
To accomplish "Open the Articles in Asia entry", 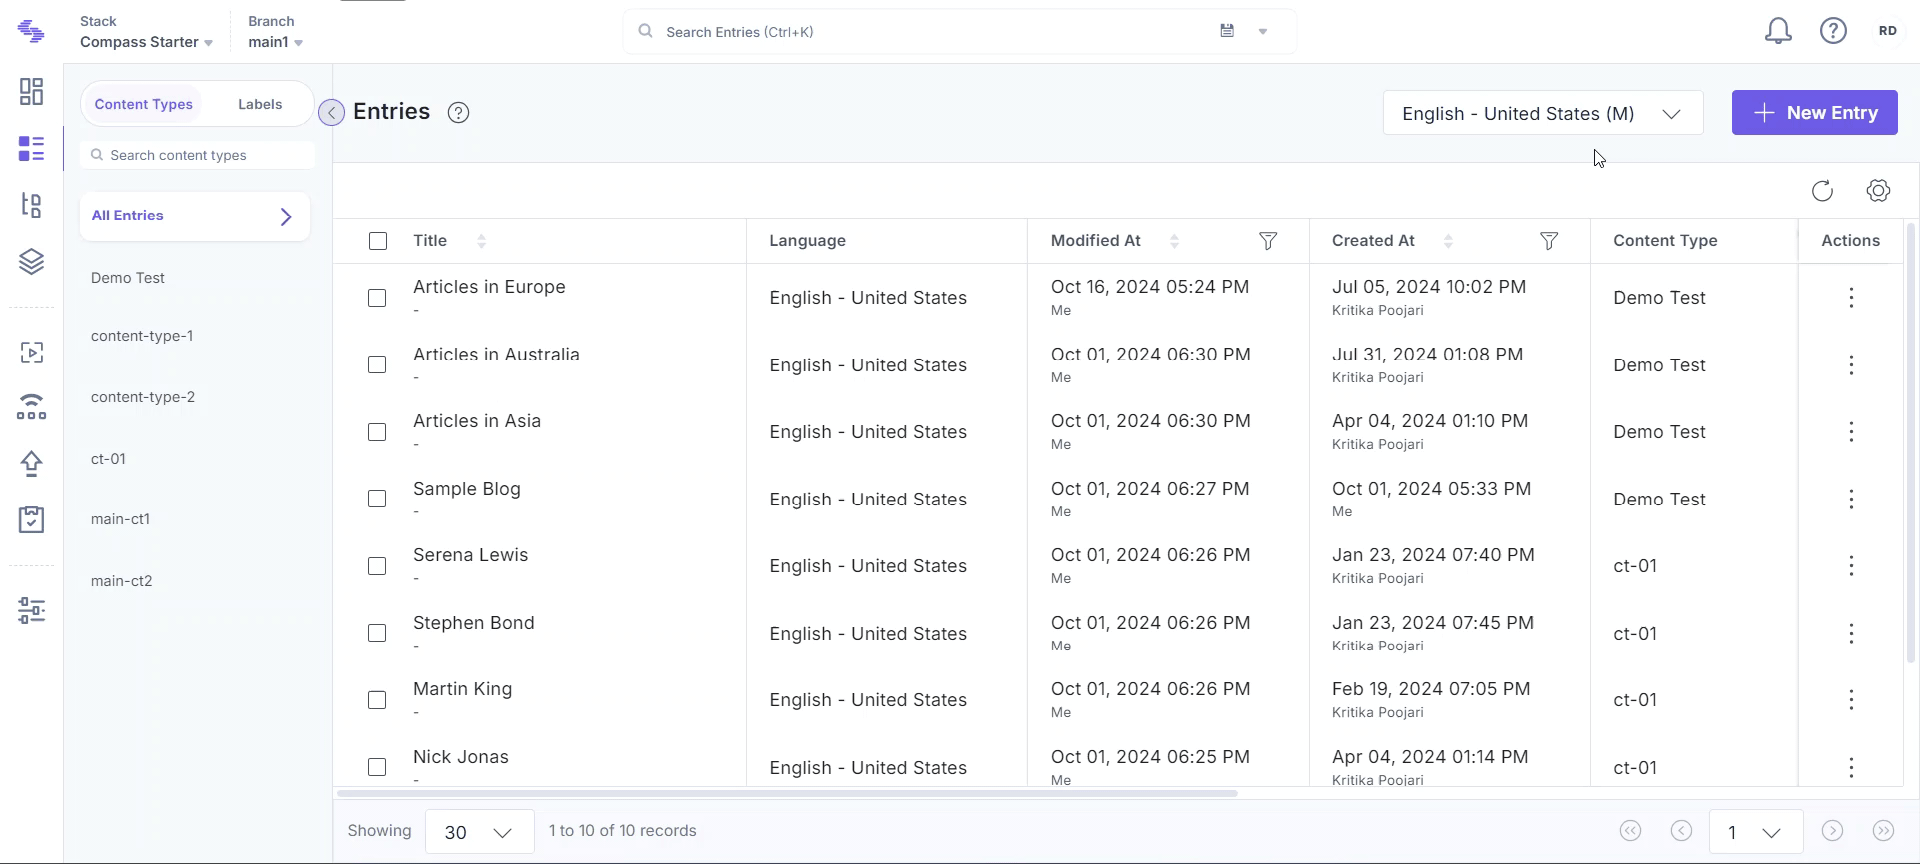I will (x=477, y=421).
